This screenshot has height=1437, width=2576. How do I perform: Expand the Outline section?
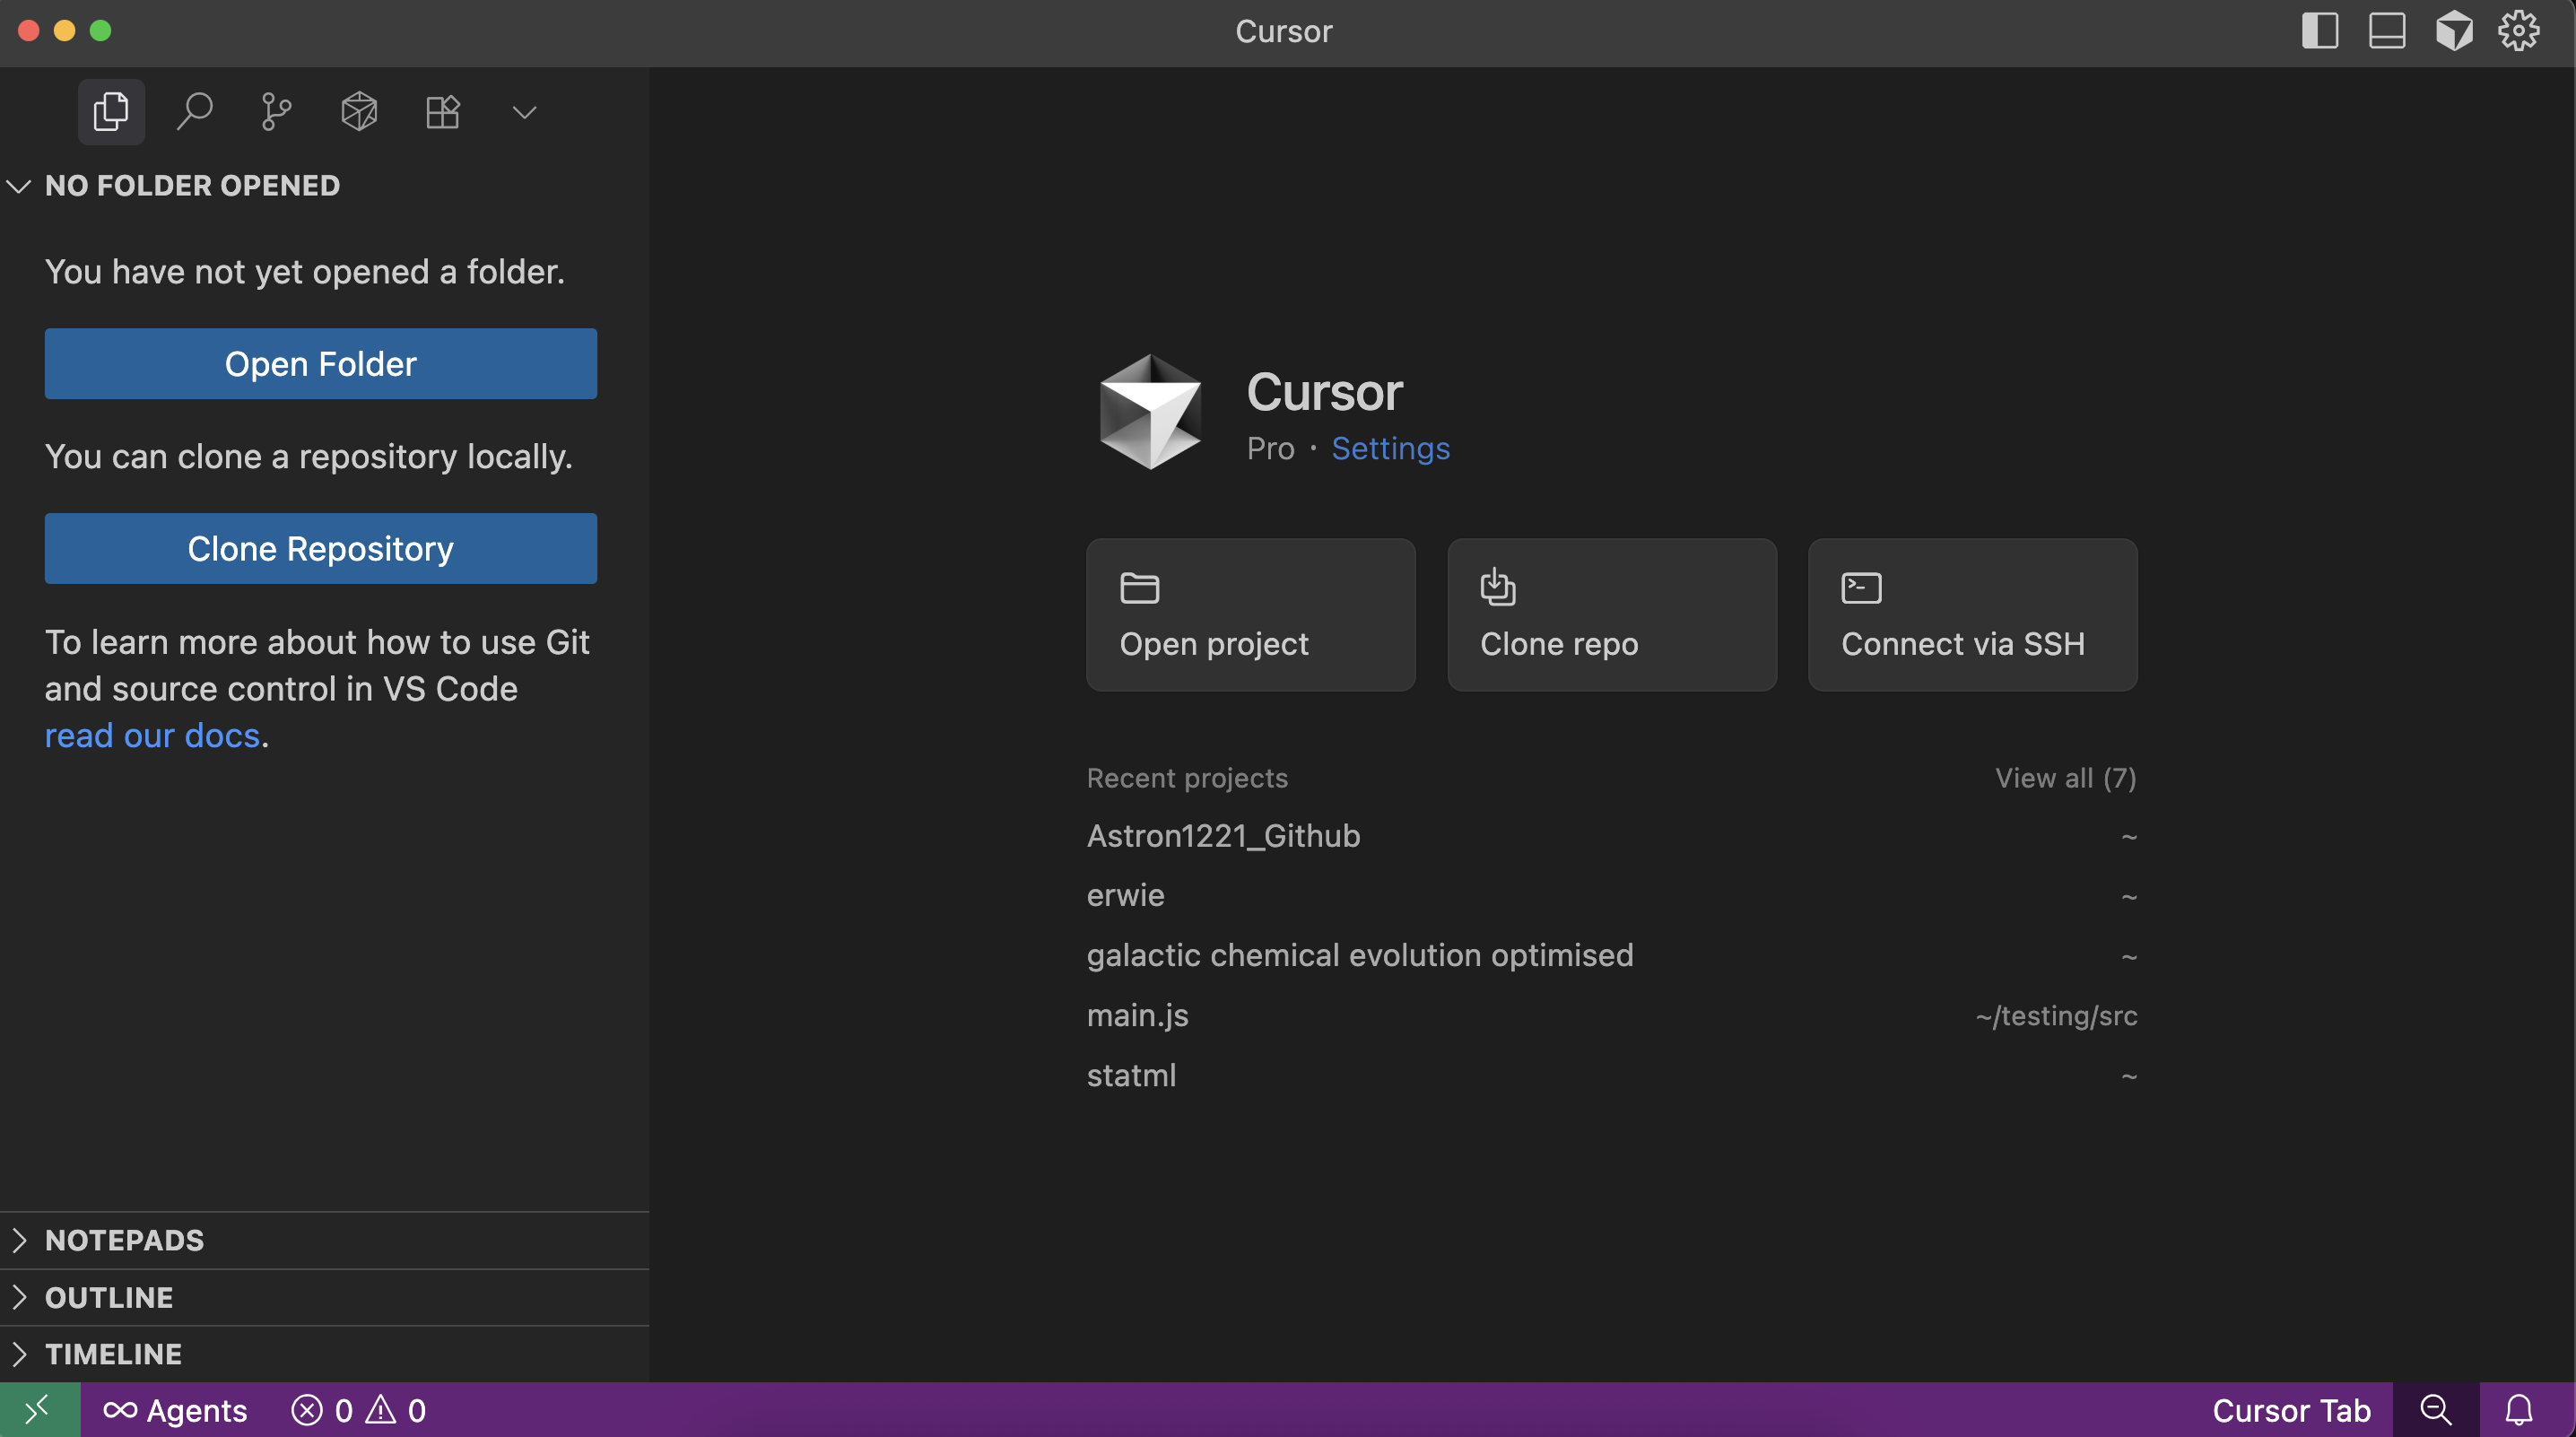pyautogui.click(x=325, y=1297)
